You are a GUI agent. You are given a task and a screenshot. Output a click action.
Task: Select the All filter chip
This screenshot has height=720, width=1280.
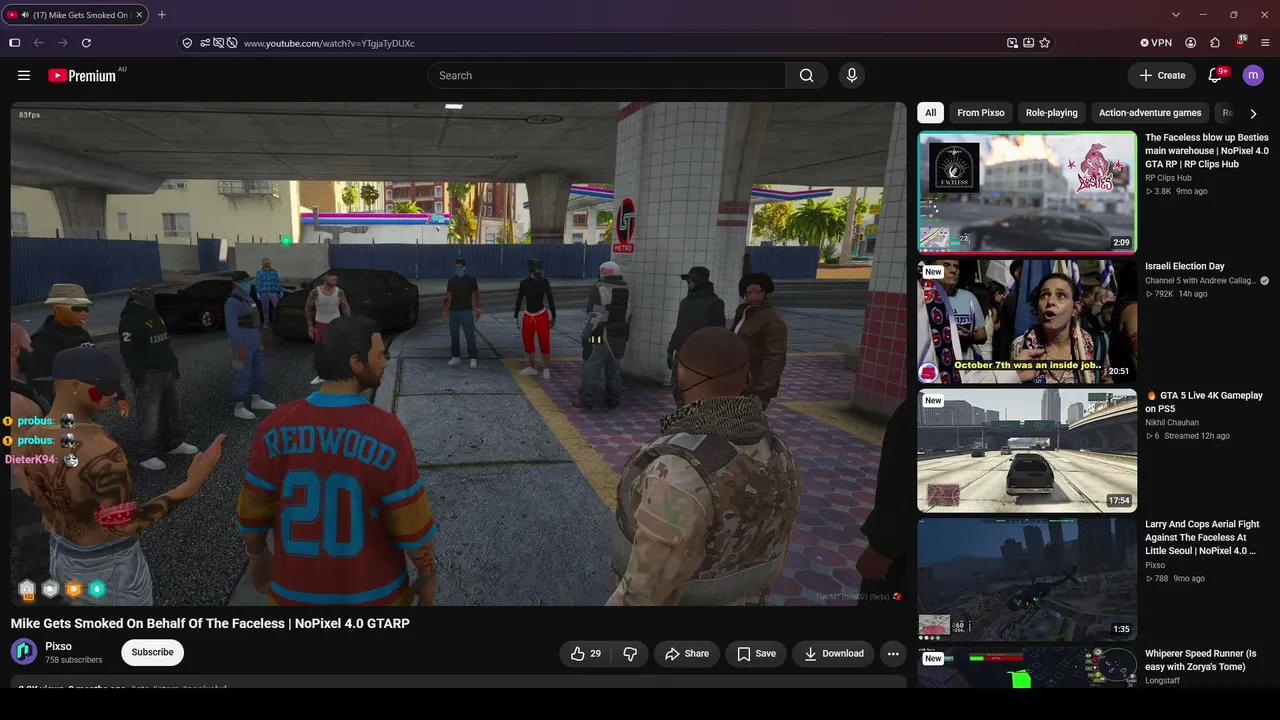[931, 113]
